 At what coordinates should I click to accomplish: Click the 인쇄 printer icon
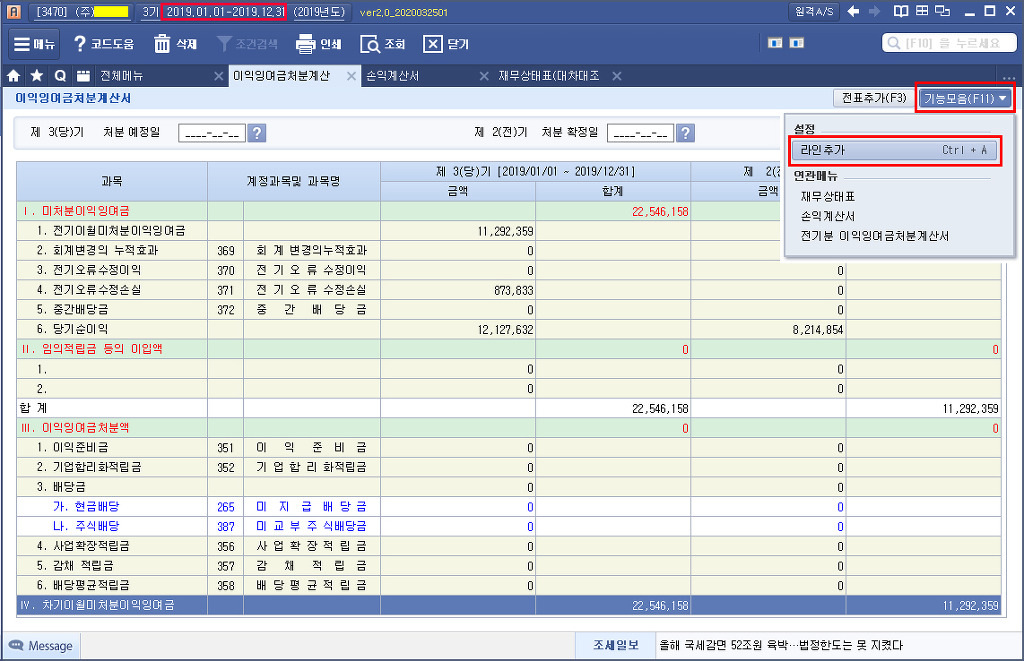point(307,44)
